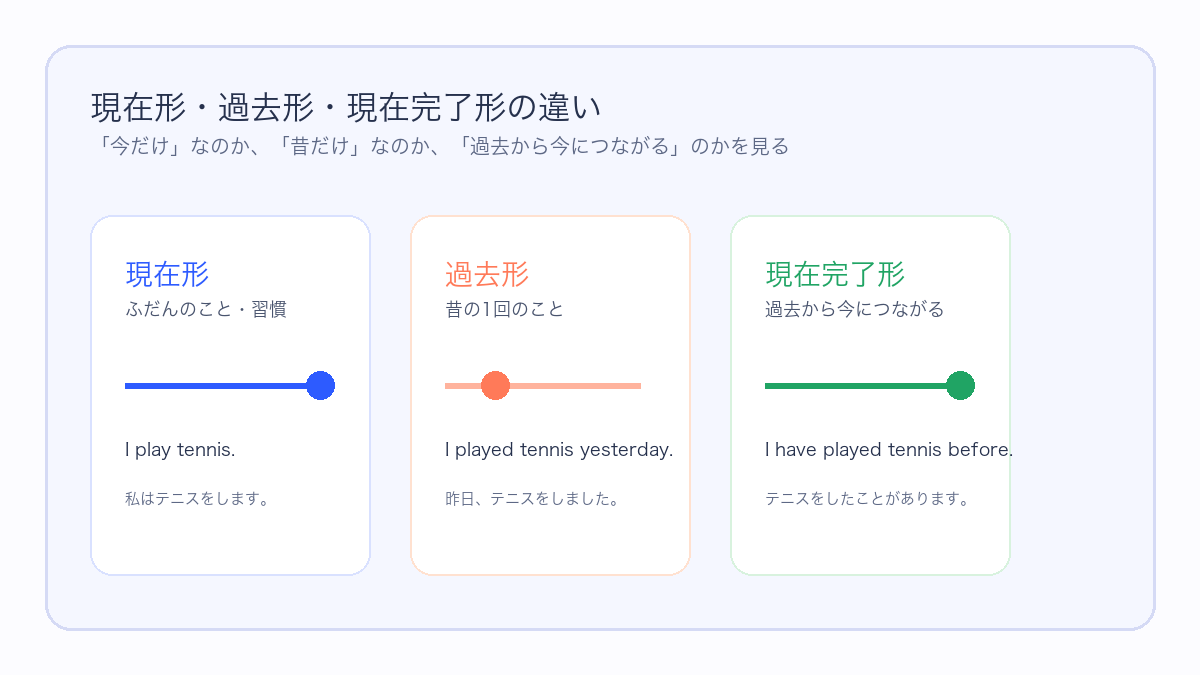Click the light orange timeline bar in the 過去形 card
Viewport: 1200px width, 675px height.
580,385
